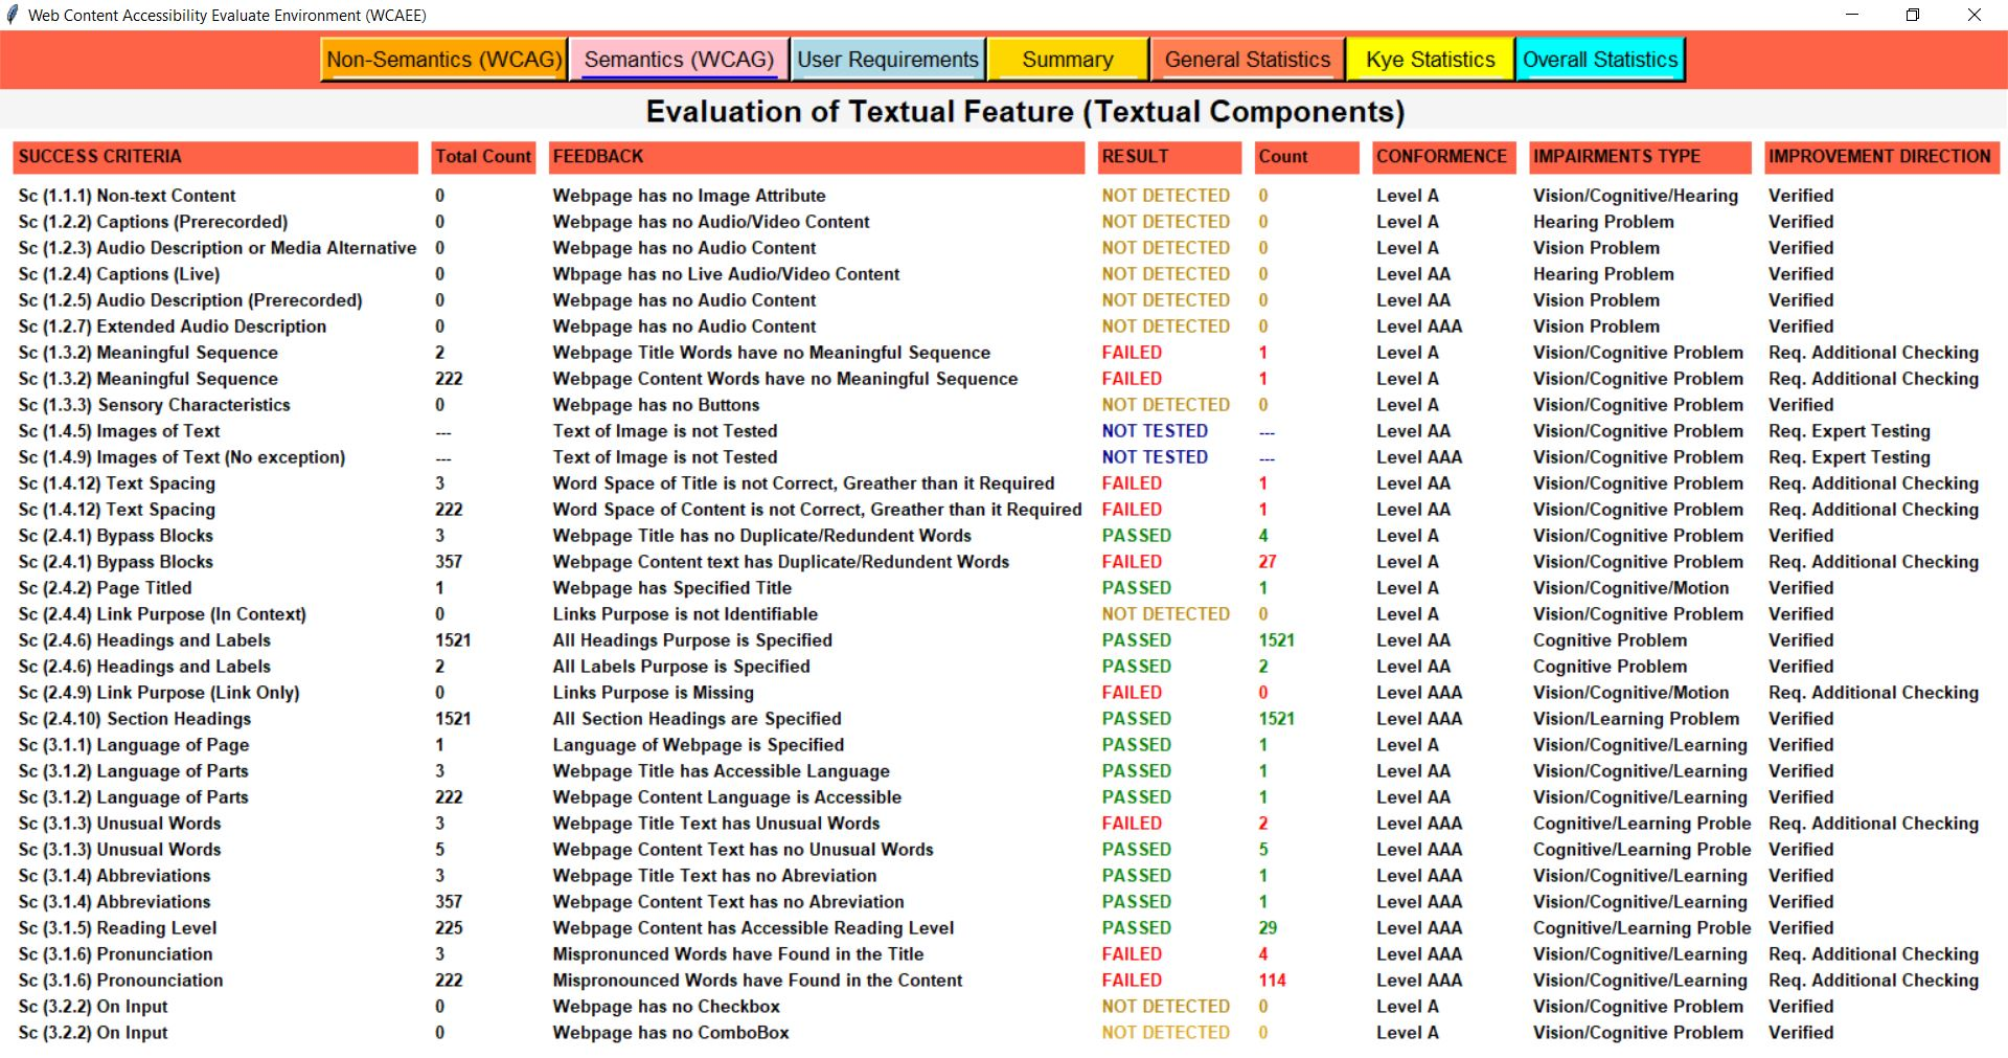The width and height of the screenshot is (2008, 1058).
Task: Select the IMPAIRMENTS TYPE column header
Action: pyautogui.click(x=1640, y=157)
